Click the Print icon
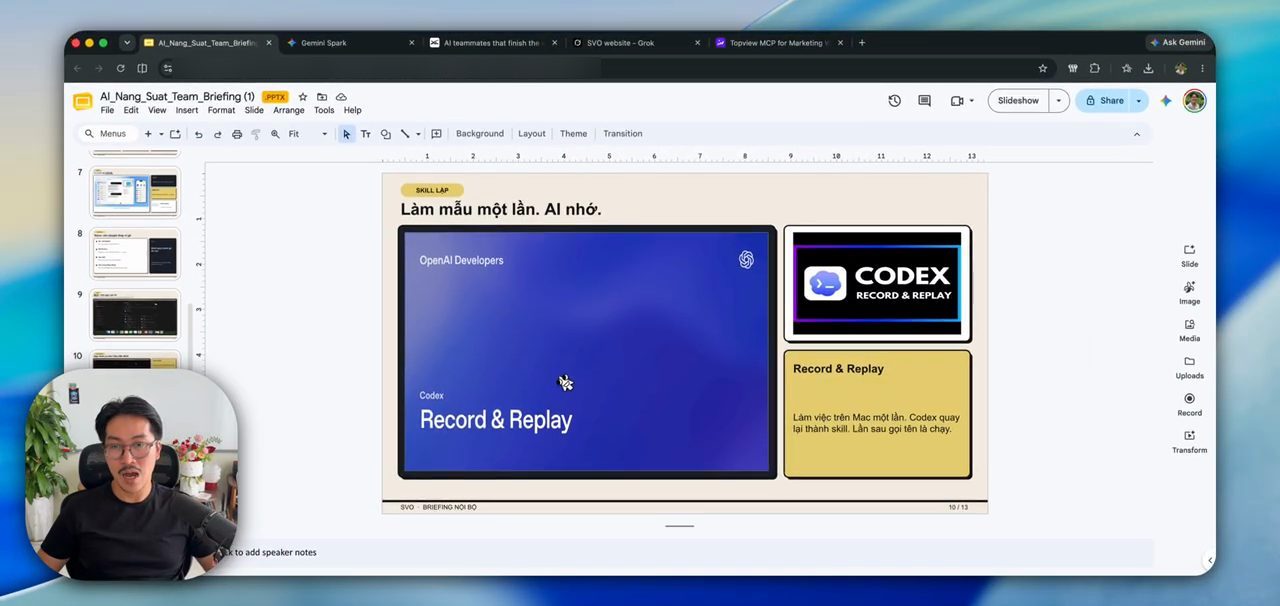 click(237, 134)
